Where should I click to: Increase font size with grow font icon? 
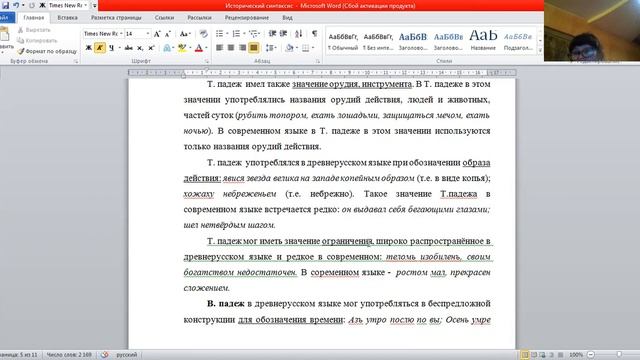[157, 34]
